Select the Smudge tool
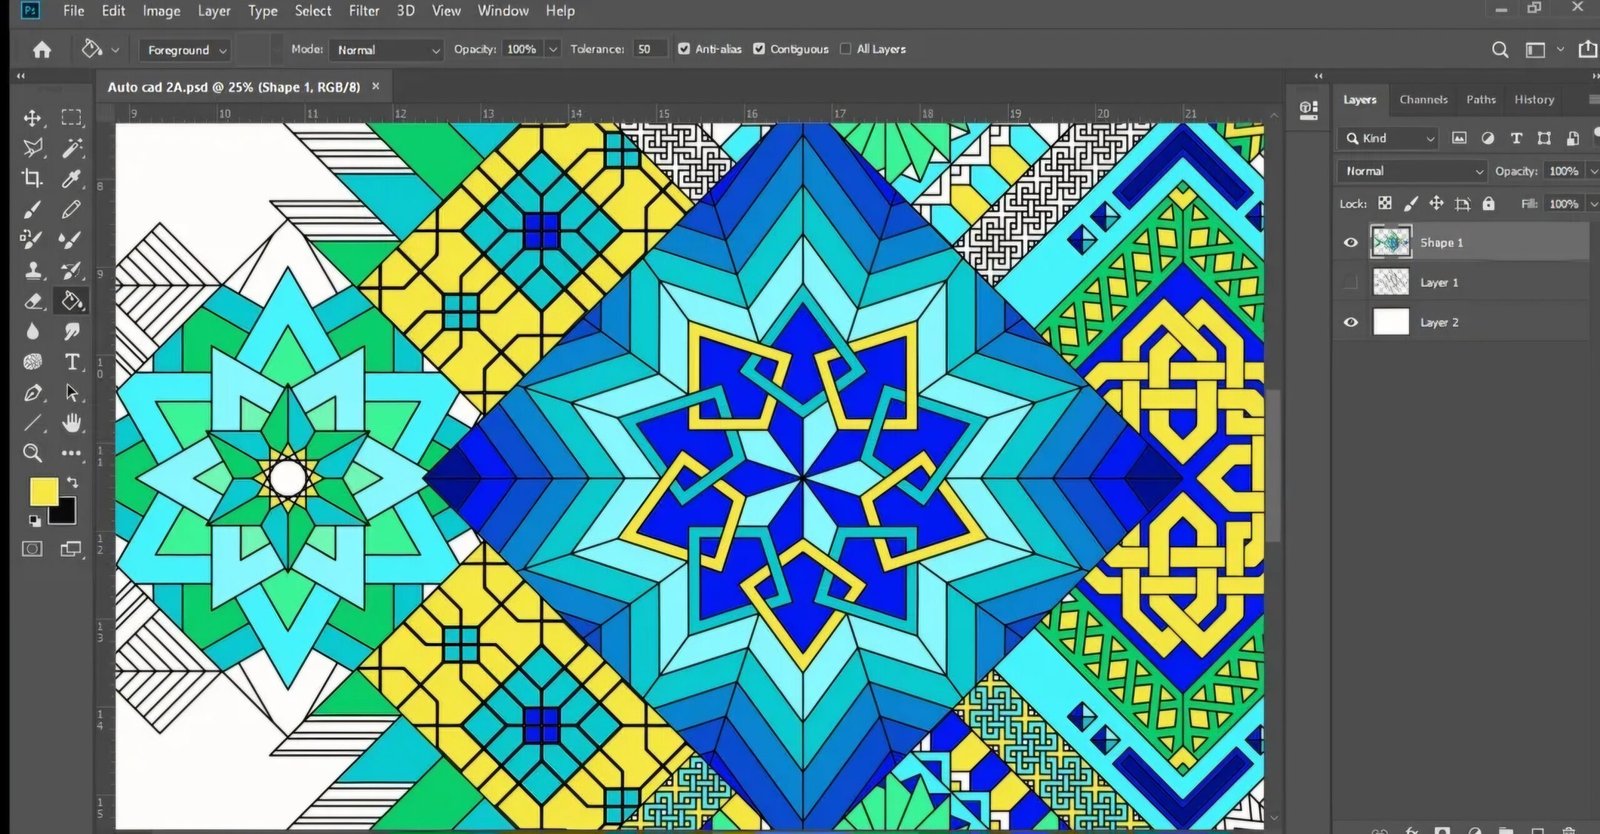1600x834 pixels. [x=71, y=331]
